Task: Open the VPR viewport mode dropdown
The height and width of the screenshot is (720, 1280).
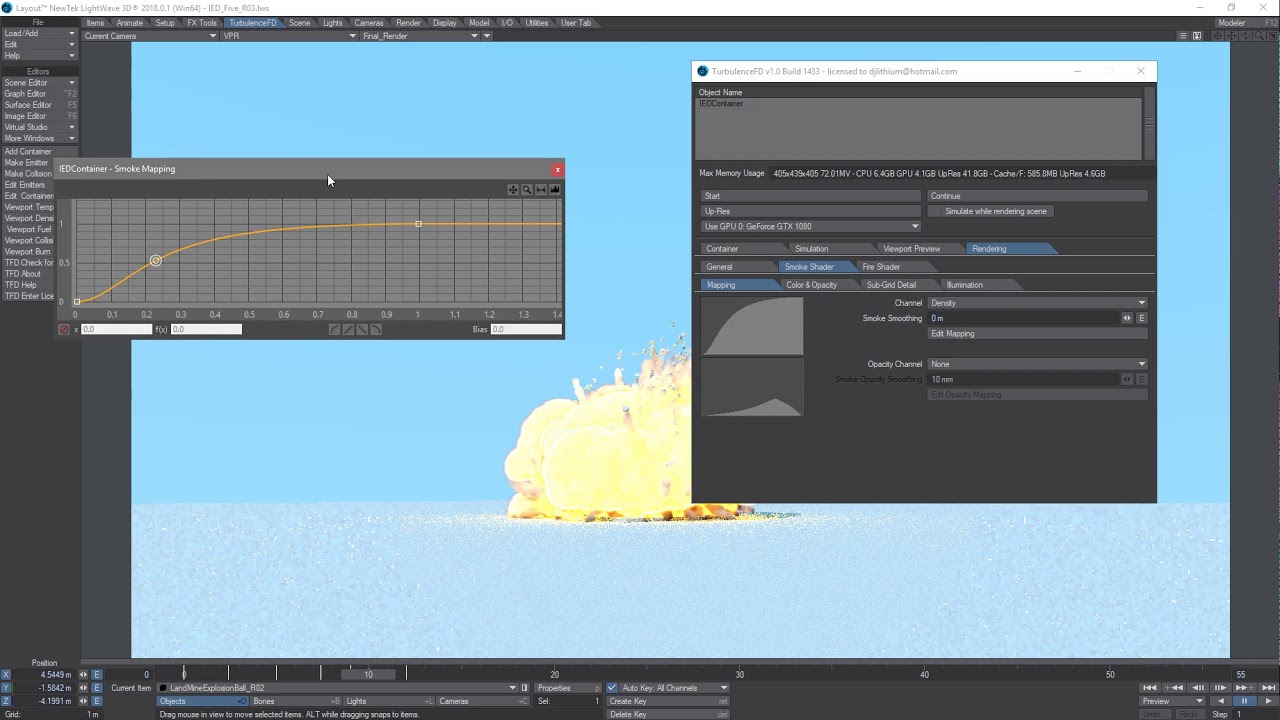Action: [289, 36]
